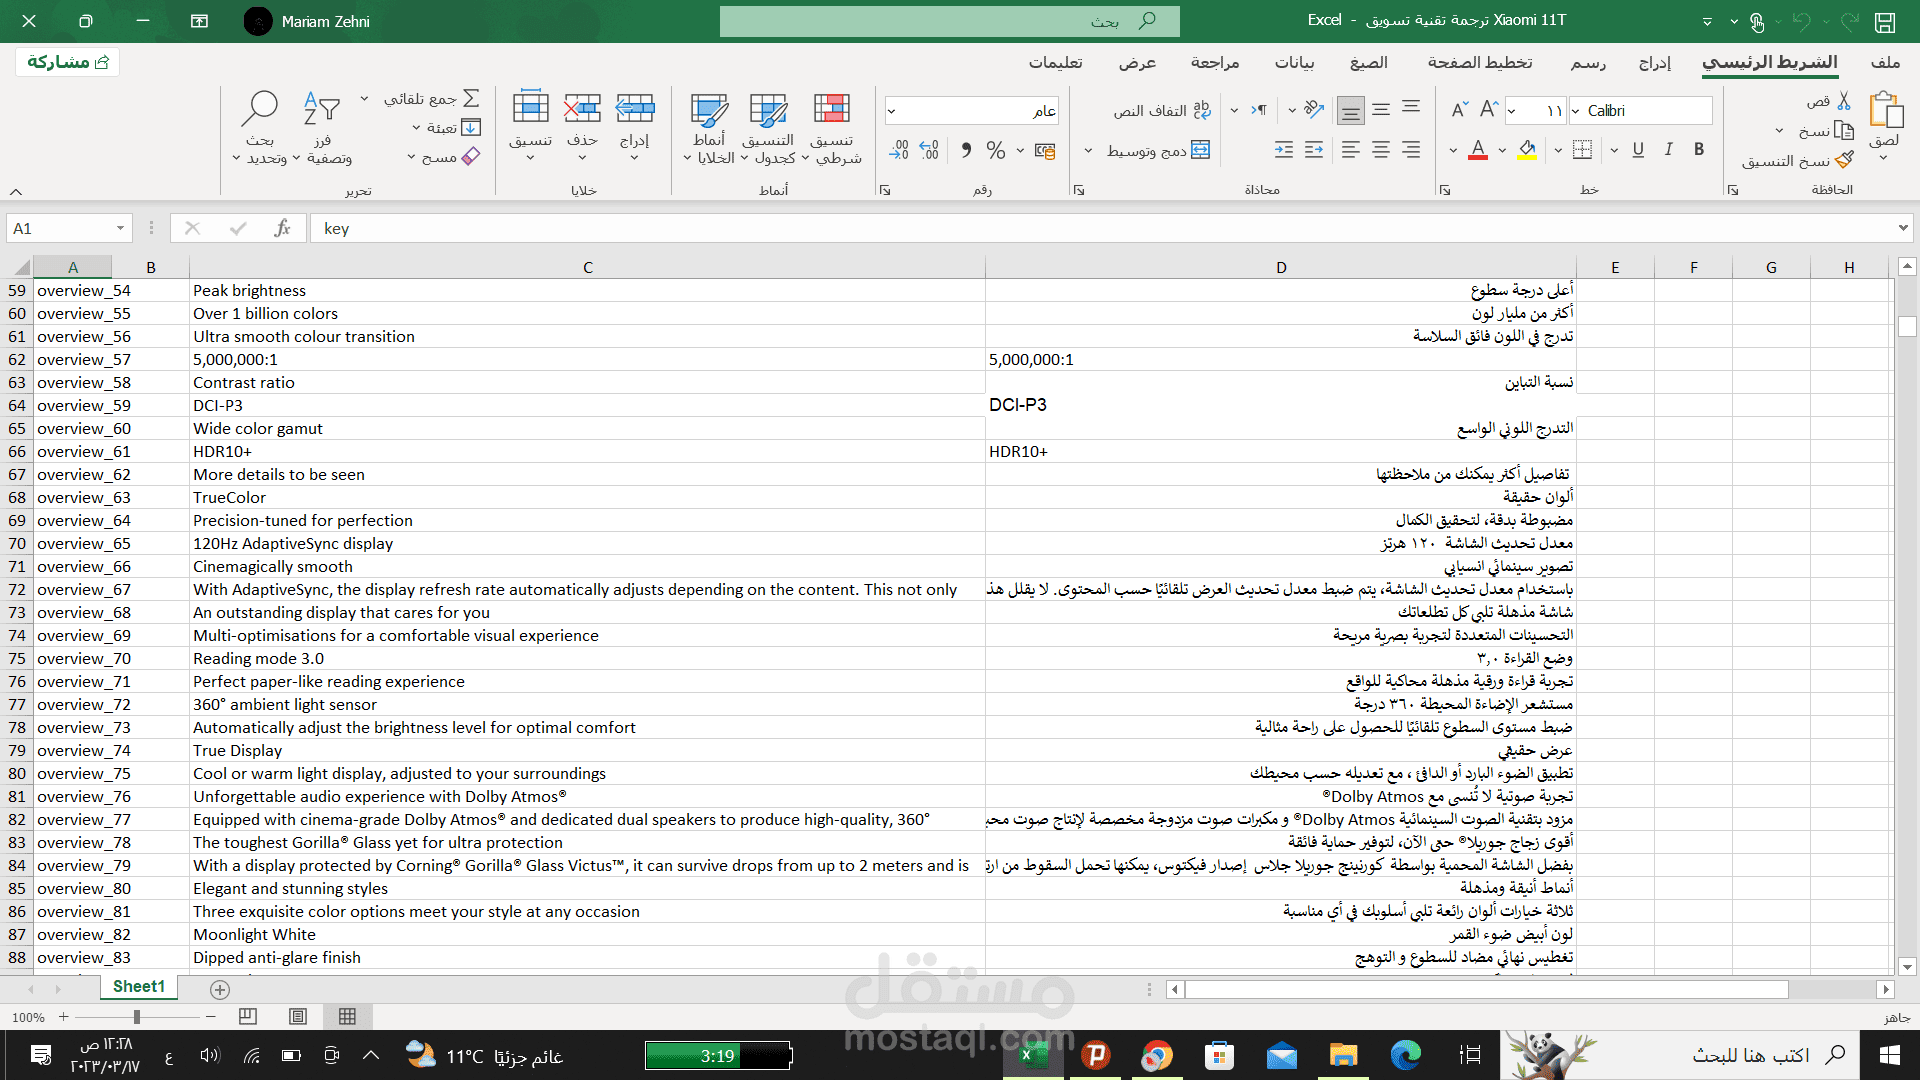Switch to the Insert (إدراج) tab
The width and height of the screenshot is (1920, 1080).
tap(1655, 63)
